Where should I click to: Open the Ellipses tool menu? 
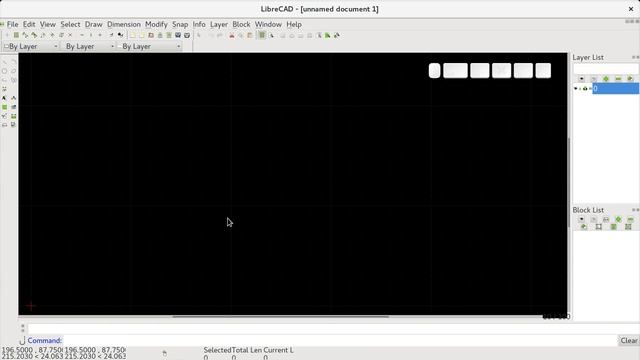13,71
